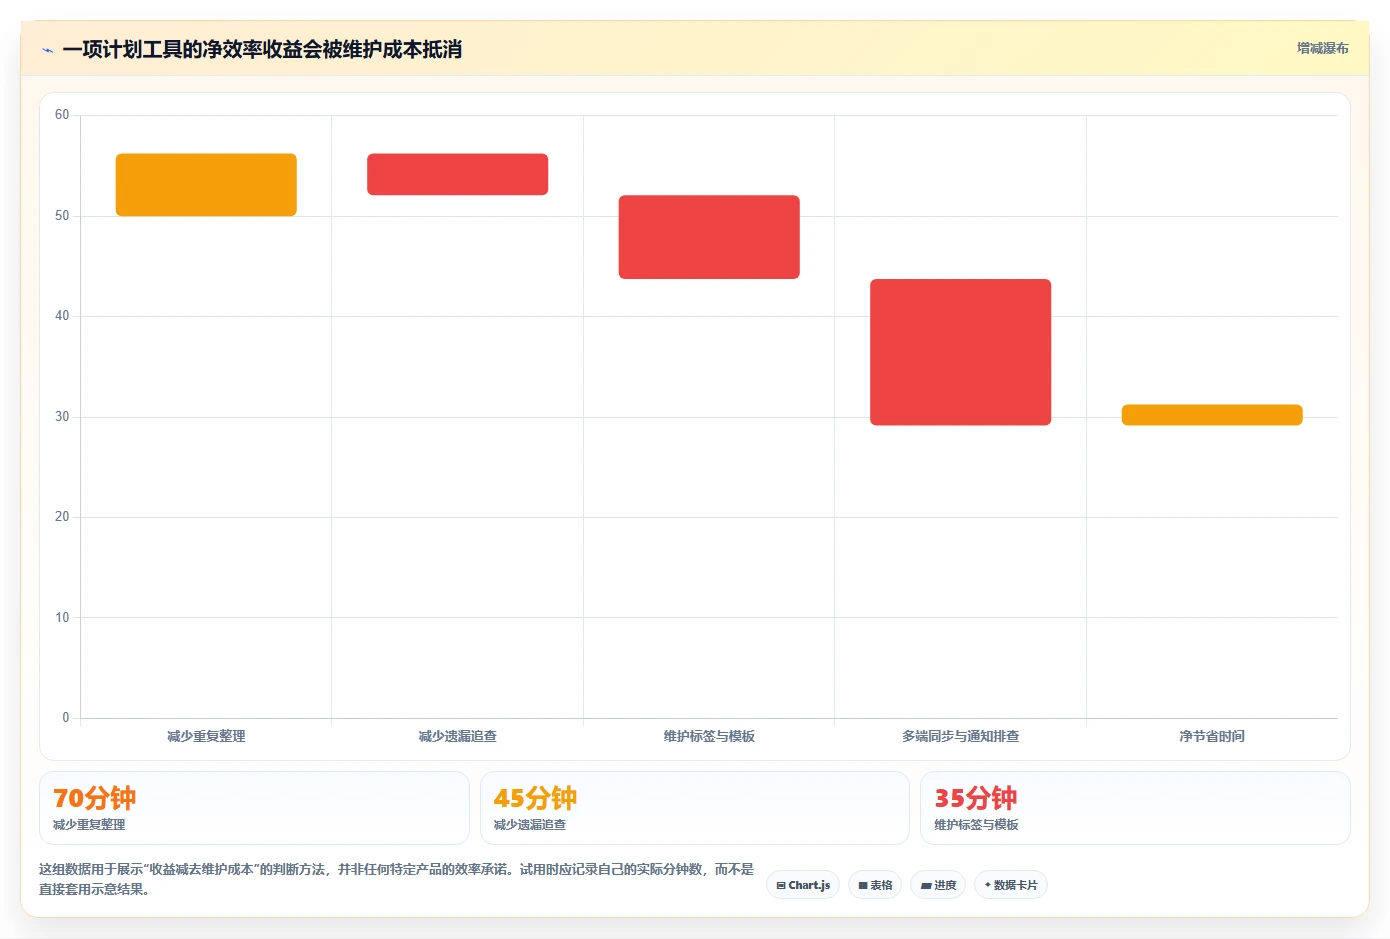This screenshot has width=1390, height=939.
Task: Click the red 维护标签与模板 waterfall bar
Action: click(x=709, y=237)
